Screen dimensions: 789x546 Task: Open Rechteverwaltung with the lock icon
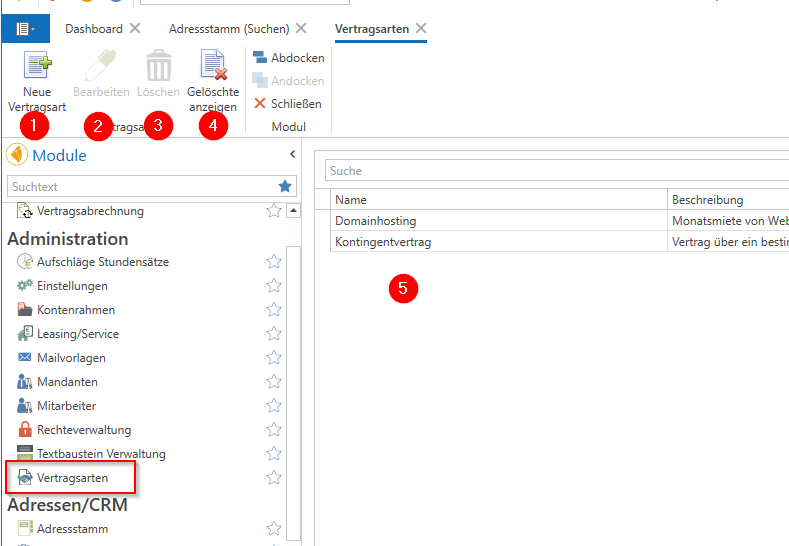pos(83,430)
